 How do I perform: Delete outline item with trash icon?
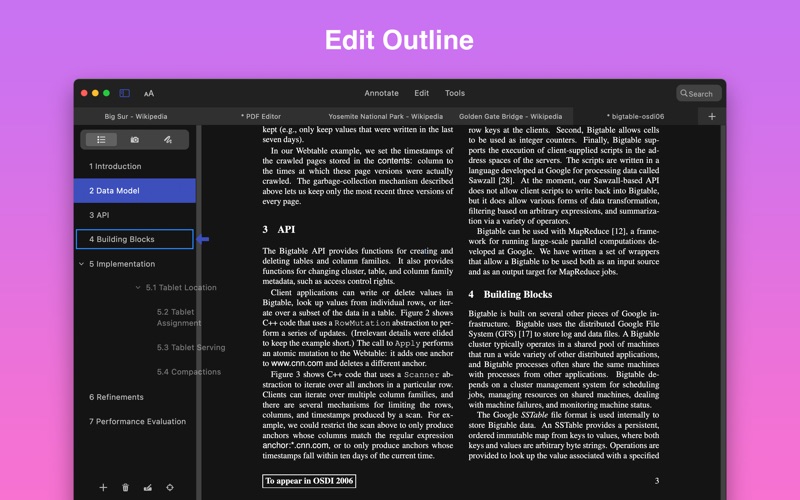point(126,488)
